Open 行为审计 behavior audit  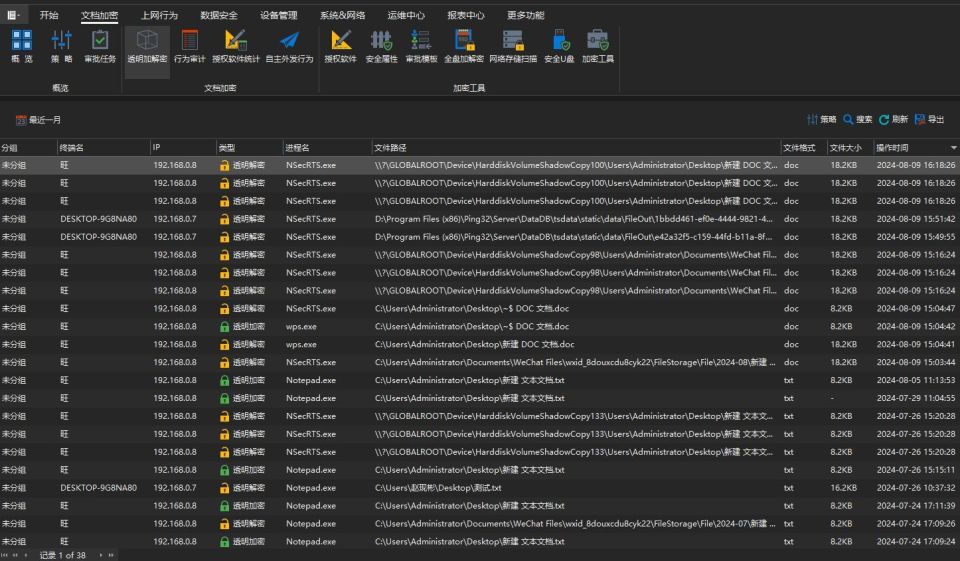coord(189,47)
